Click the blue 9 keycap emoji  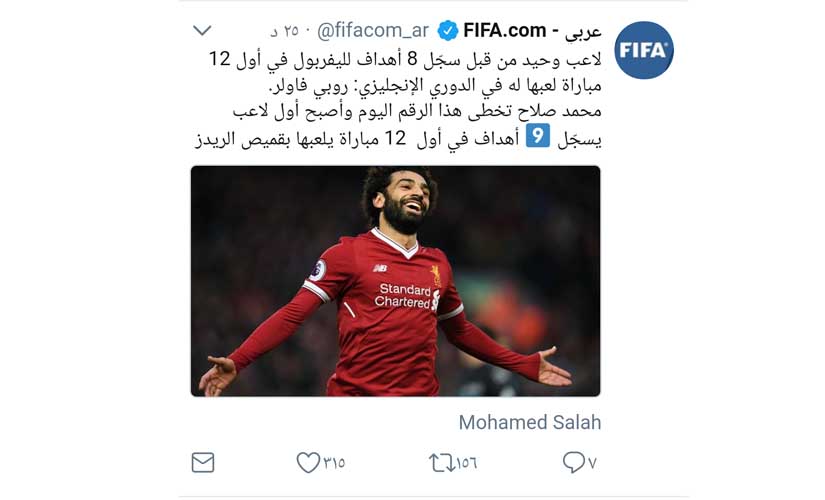click(538, 136)
